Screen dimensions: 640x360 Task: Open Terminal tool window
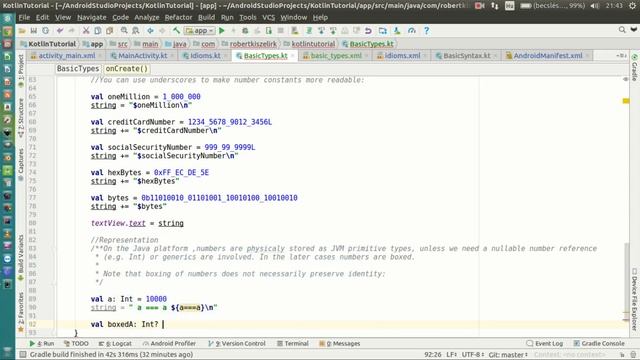point(293,344)
